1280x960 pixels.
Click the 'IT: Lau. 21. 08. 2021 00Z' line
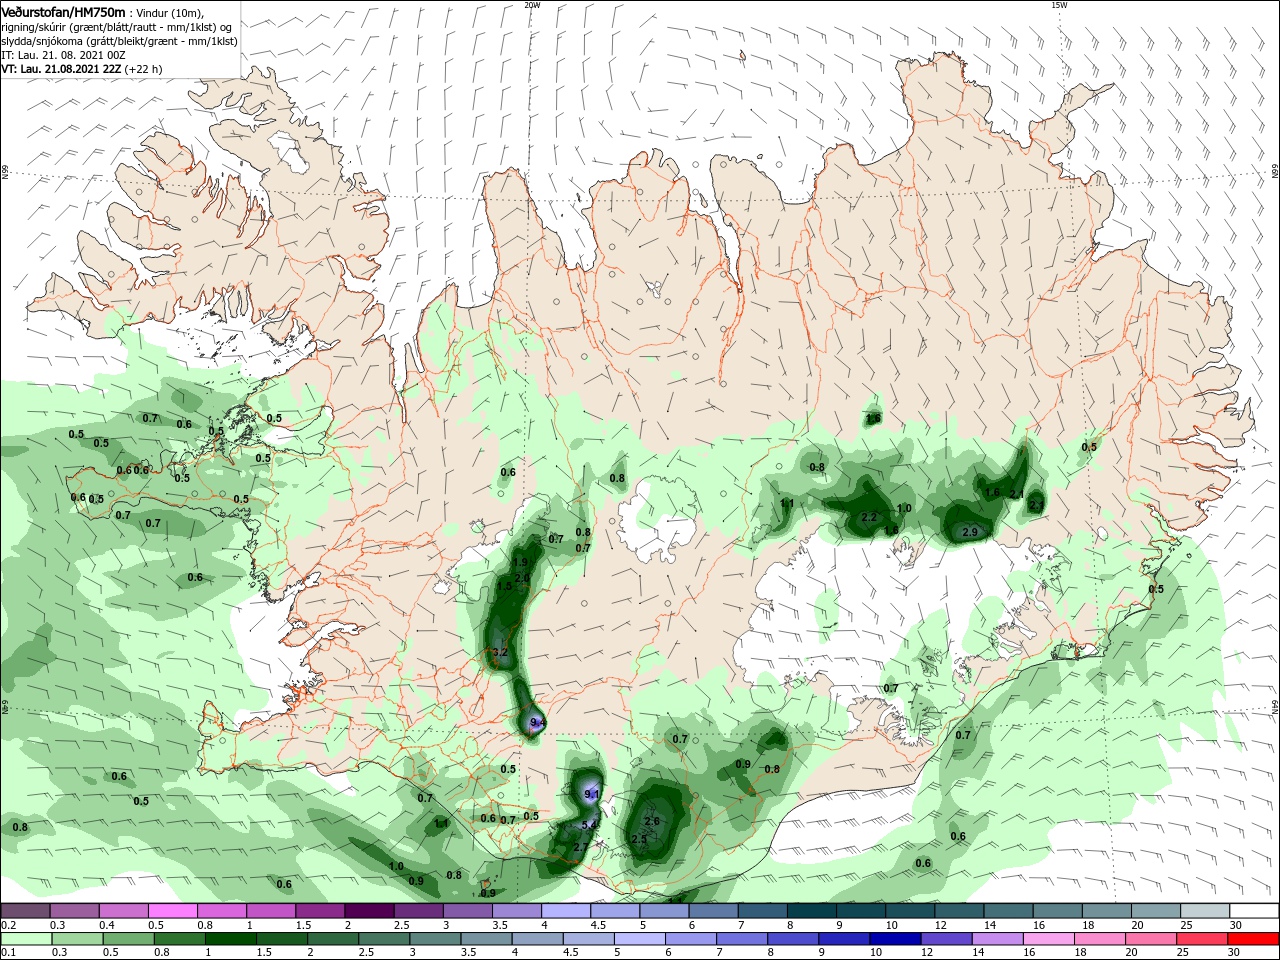62,55
